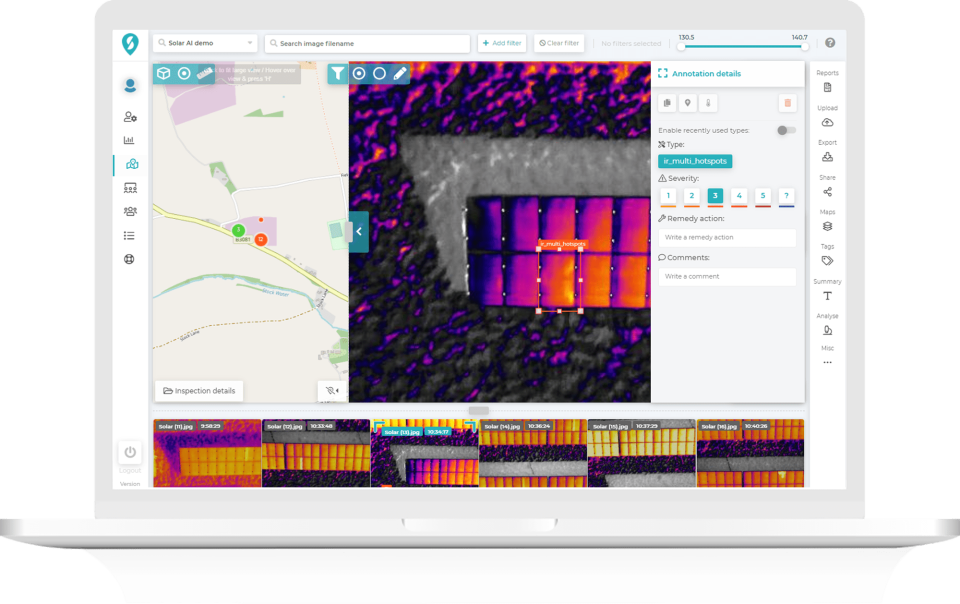
Task: Delete annotation with the trash icon
Action: pyautogui.click(x=787, y=103)
